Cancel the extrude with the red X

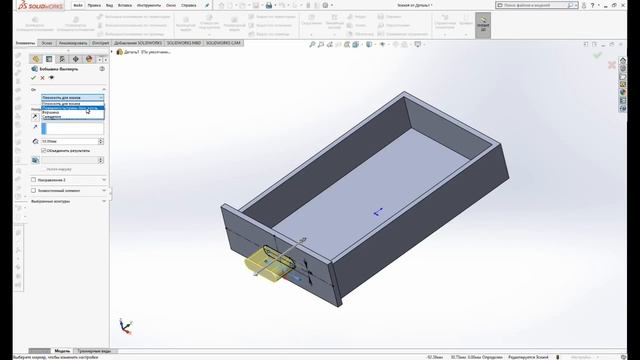point(42,78)
